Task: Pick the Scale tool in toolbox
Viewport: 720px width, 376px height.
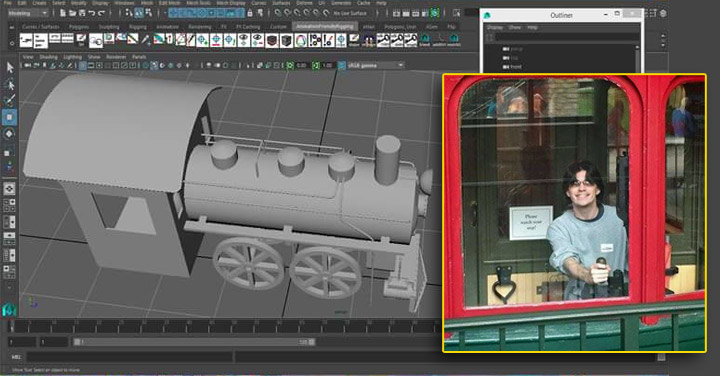Action: click(x=9, y=152)
